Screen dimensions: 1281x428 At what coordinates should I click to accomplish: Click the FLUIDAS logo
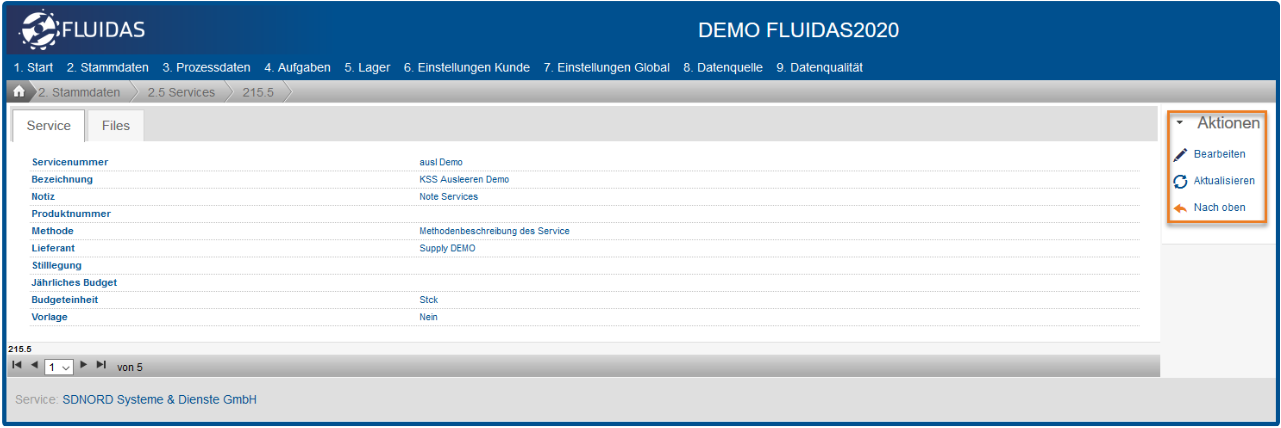[82, 31]
